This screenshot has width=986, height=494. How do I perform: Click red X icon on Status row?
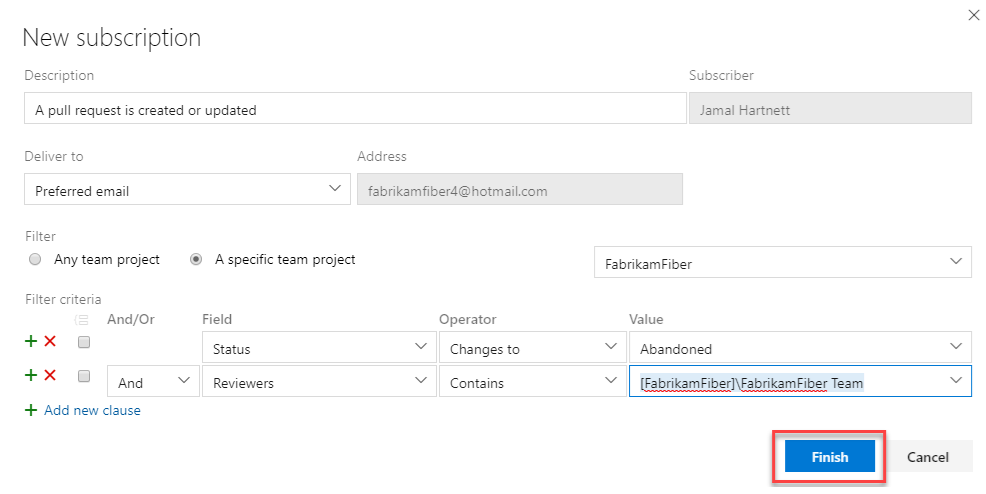click(x=50, y=342)
